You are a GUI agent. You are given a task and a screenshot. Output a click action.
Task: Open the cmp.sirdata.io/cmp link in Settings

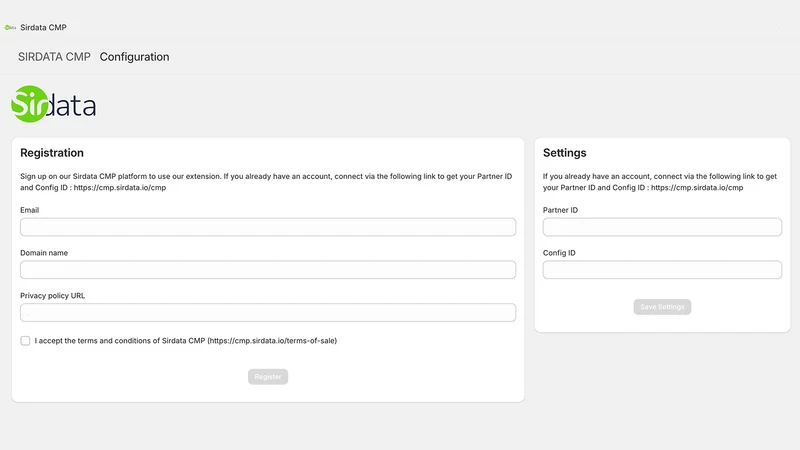[697, 188]
